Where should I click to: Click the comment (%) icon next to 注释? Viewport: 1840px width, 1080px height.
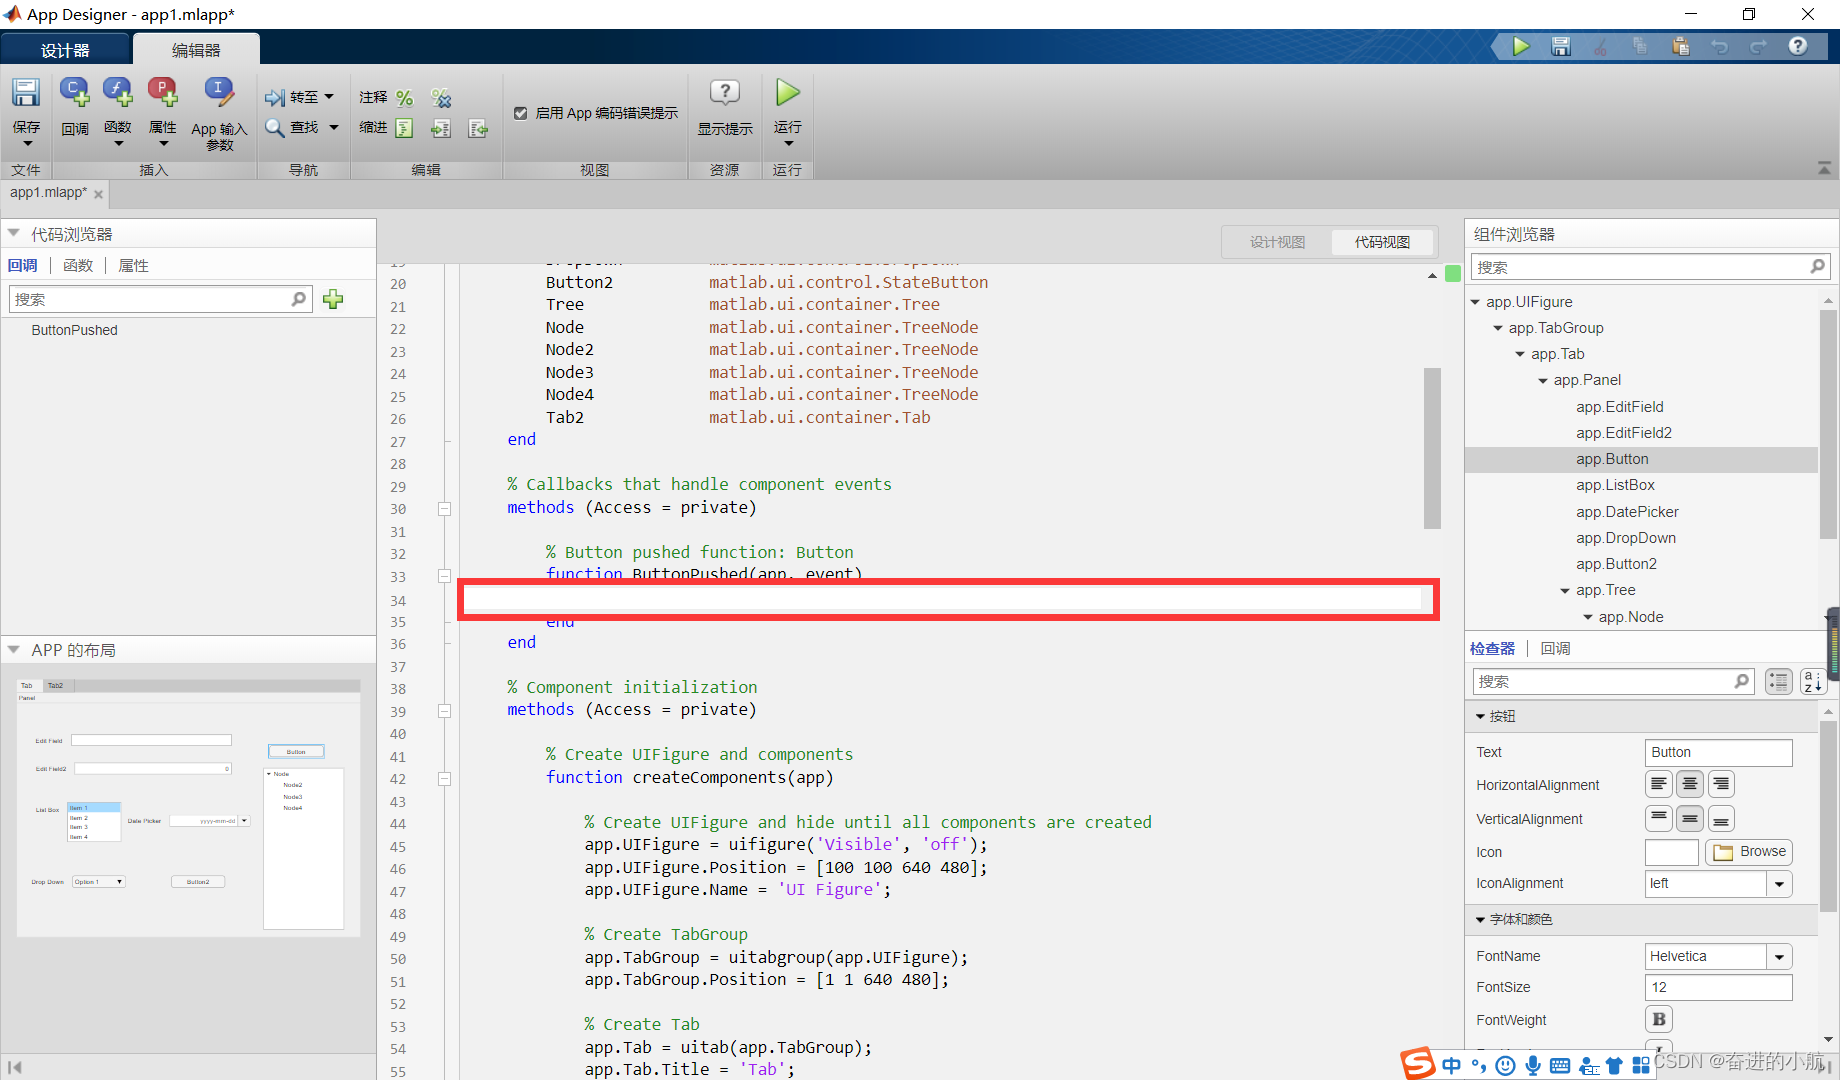(x=404, y=98)
